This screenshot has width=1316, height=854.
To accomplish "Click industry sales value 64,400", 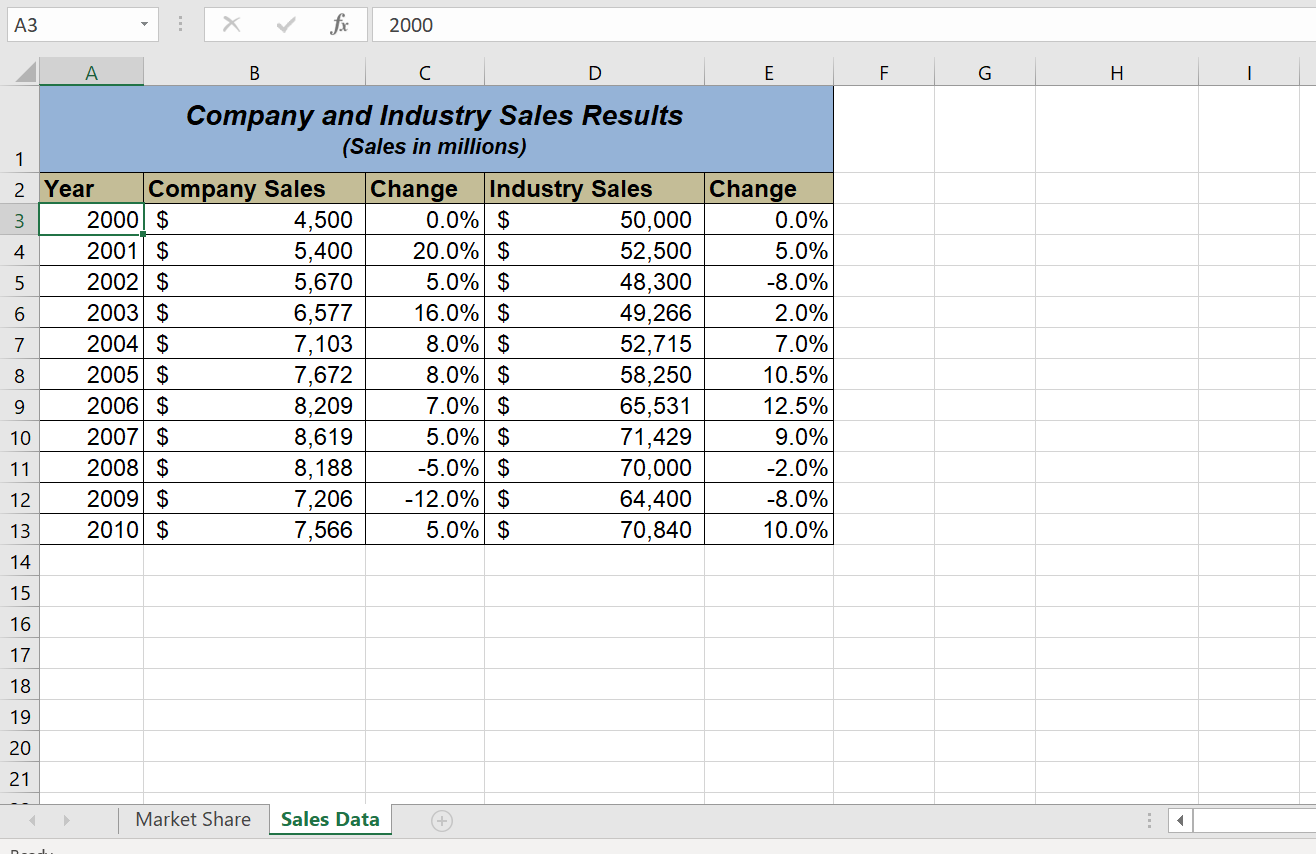I will [x=595, y=499].
